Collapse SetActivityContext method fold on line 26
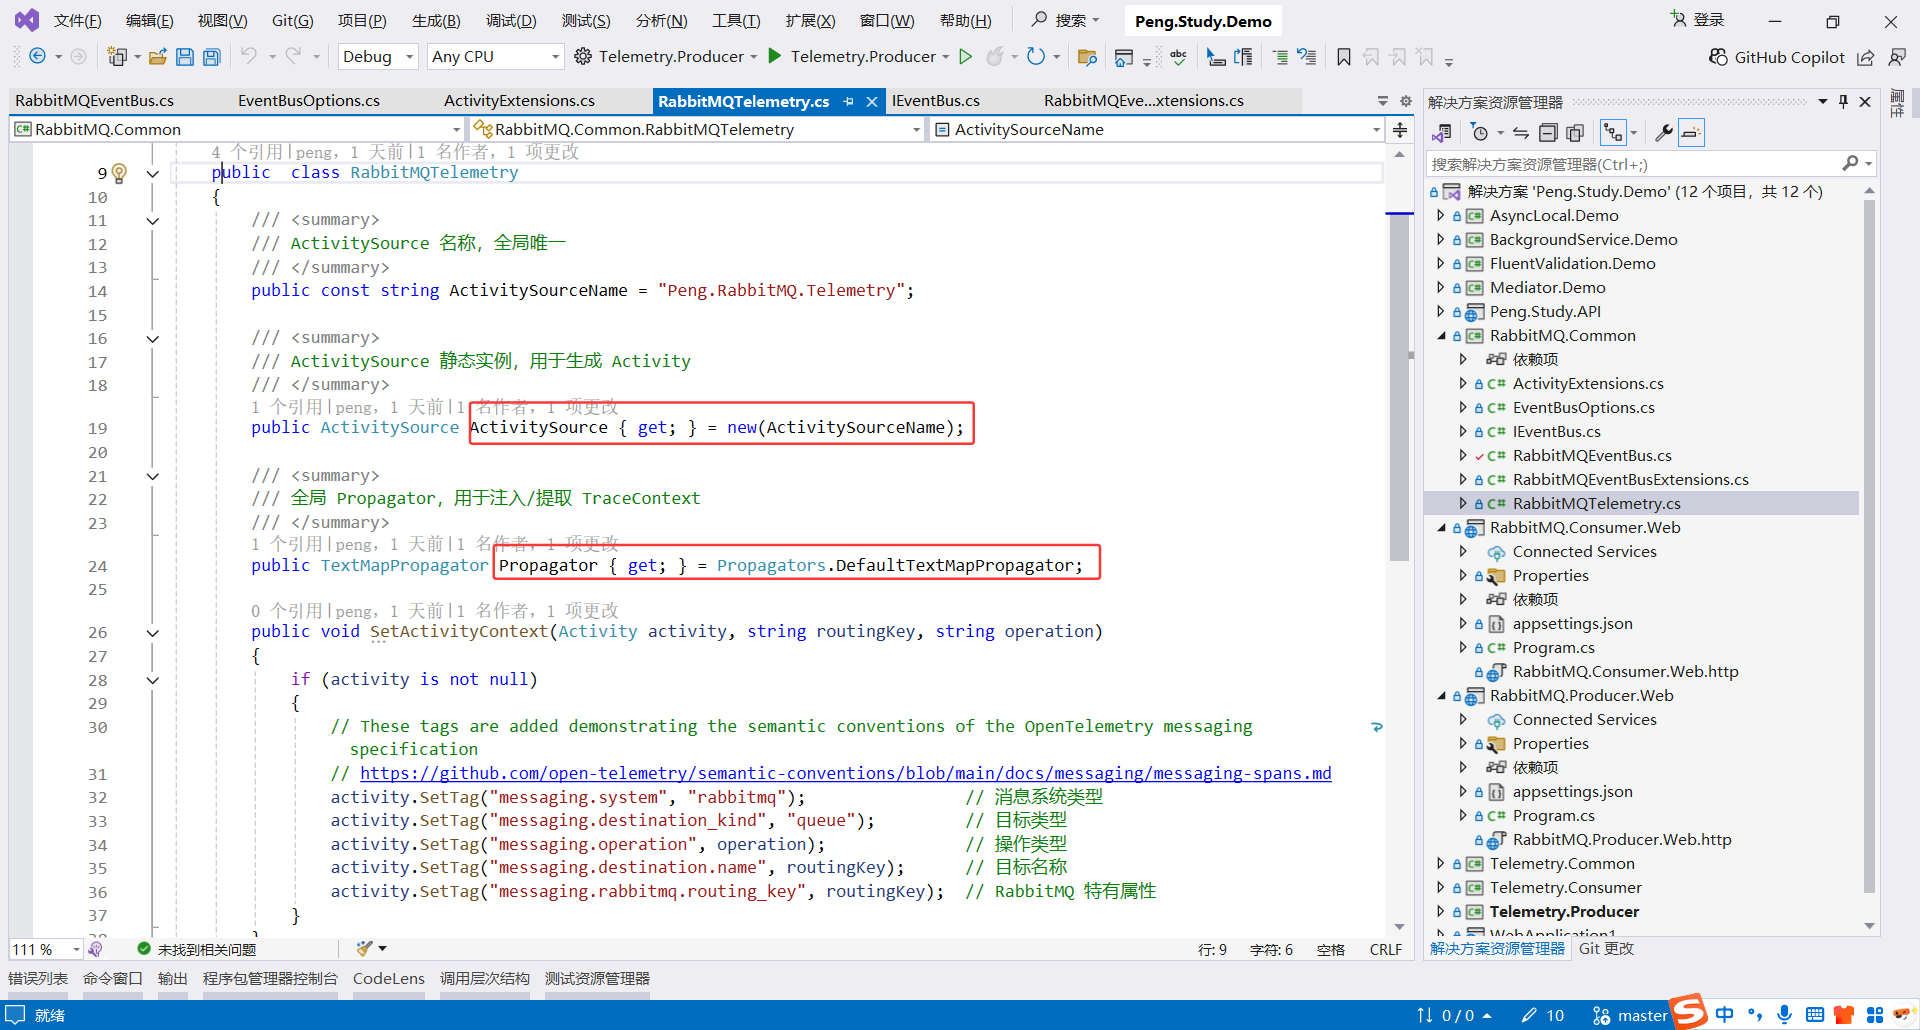1920x1030 pixels. coord(153,632)
